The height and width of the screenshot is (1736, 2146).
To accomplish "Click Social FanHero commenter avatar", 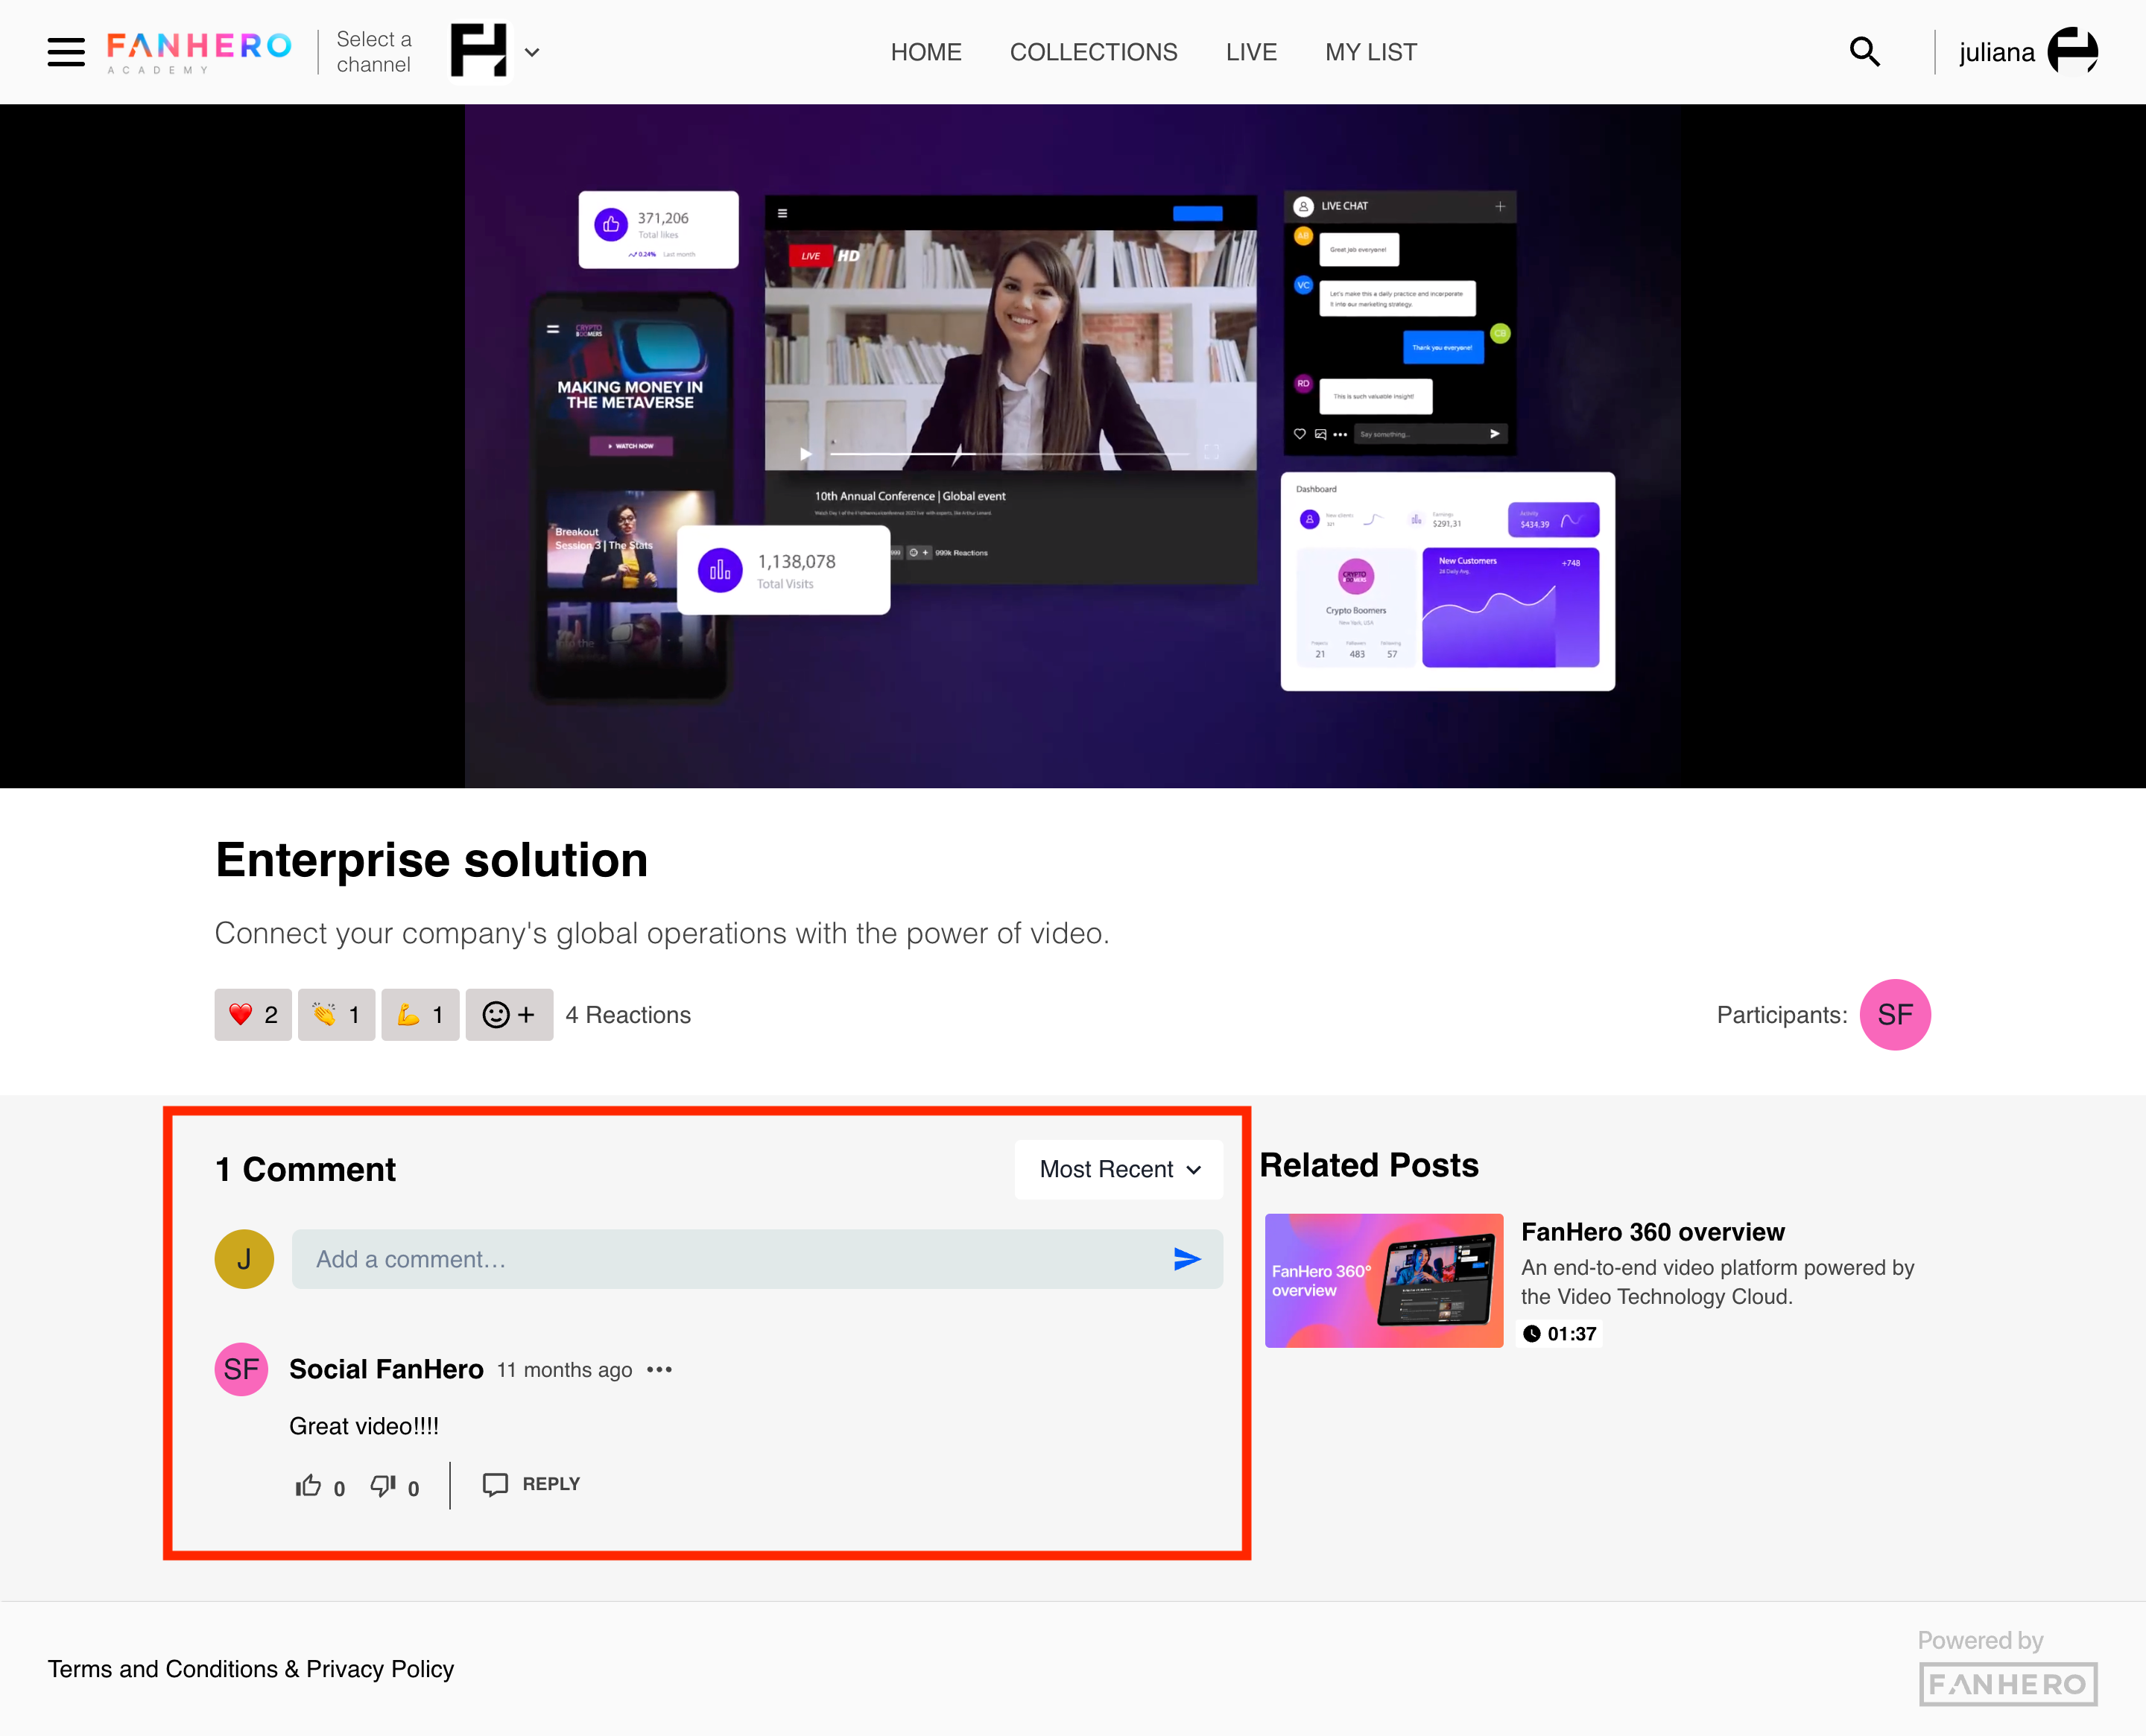I will point(241,1369).
